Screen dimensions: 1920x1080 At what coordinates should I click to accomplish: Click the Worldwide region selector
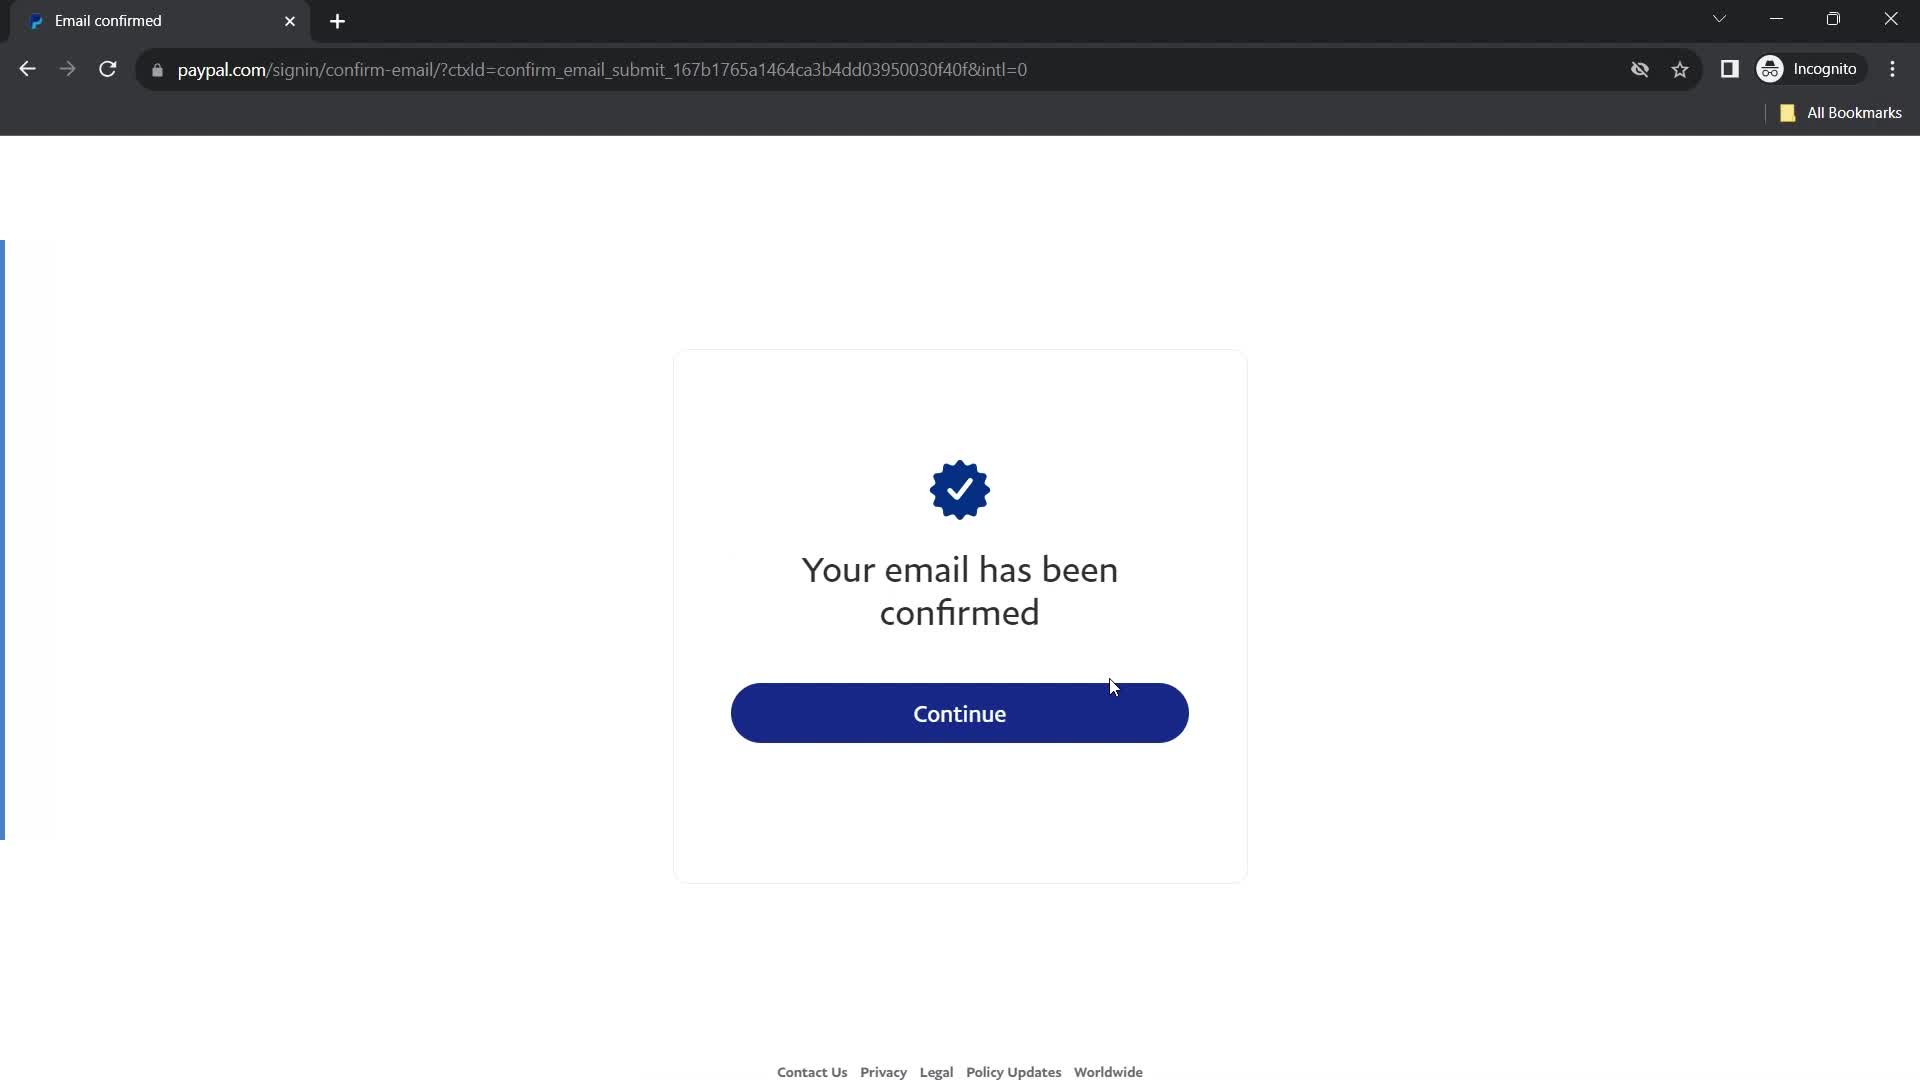pyautogui.click(x=1108, y=1071)
